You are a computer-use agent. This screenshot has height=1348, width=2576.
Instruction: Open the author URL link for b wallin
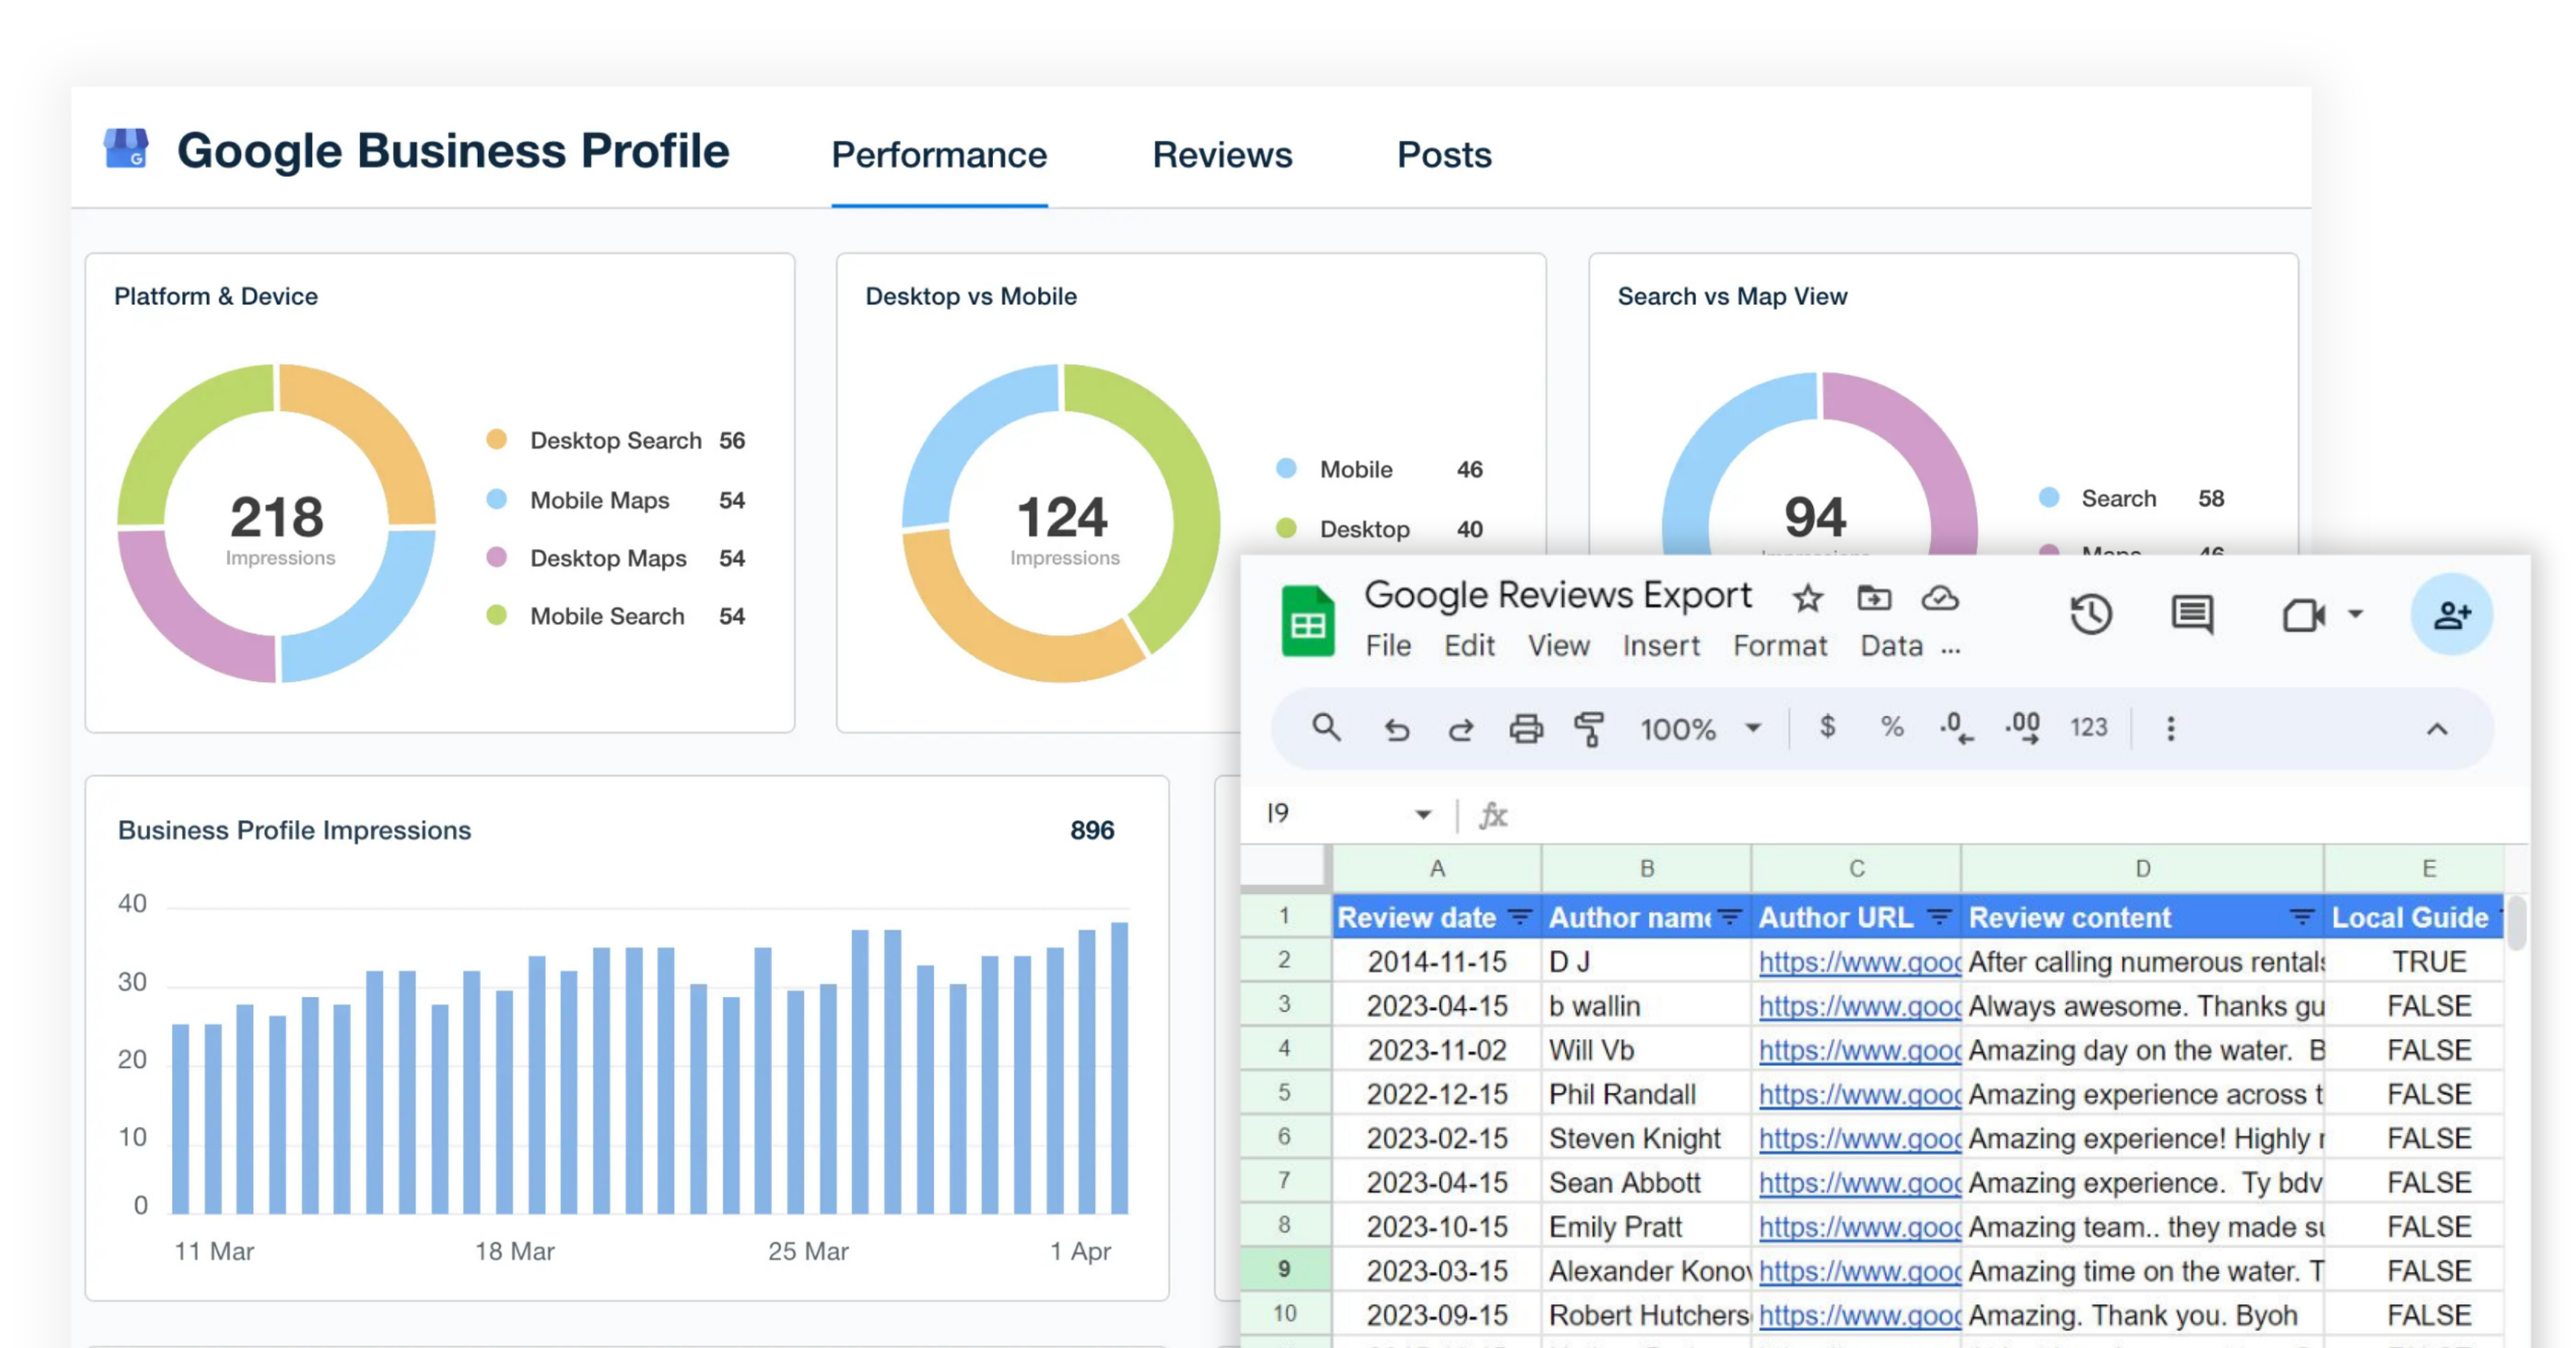coord(1859,1006)
